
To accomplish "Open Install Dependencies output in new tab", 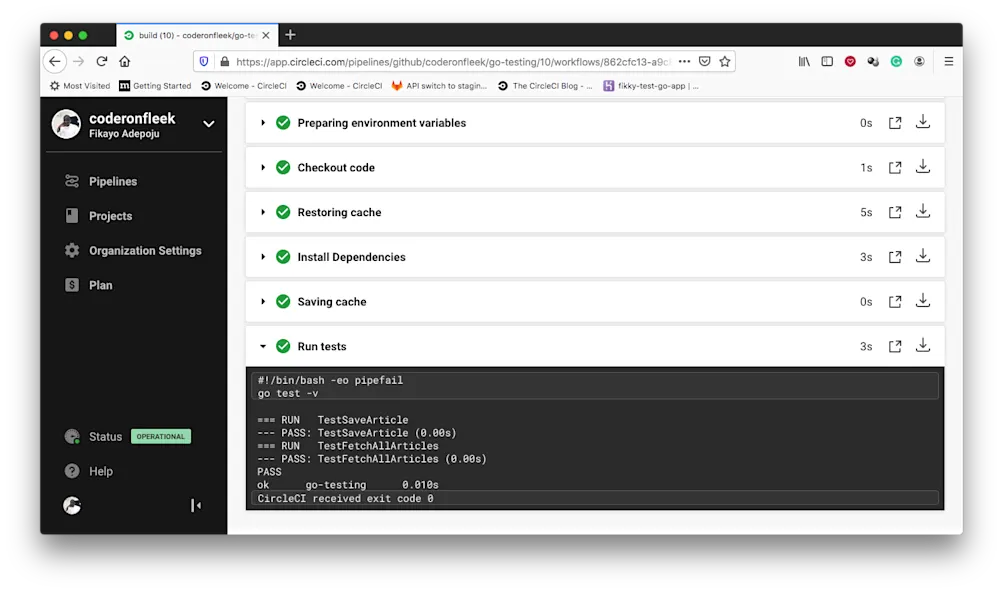I will pos(895,257).
